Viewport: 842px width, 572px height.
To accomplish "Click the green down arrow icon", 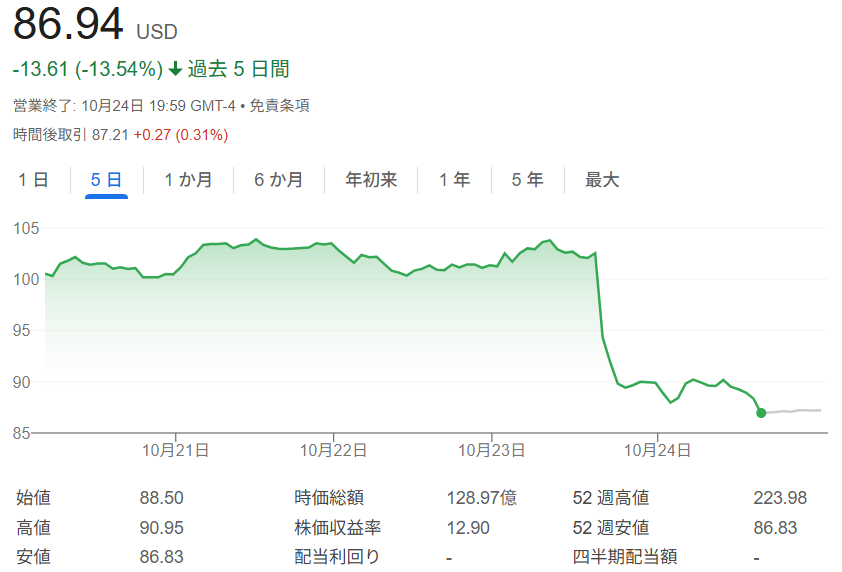I will point(176,70).
